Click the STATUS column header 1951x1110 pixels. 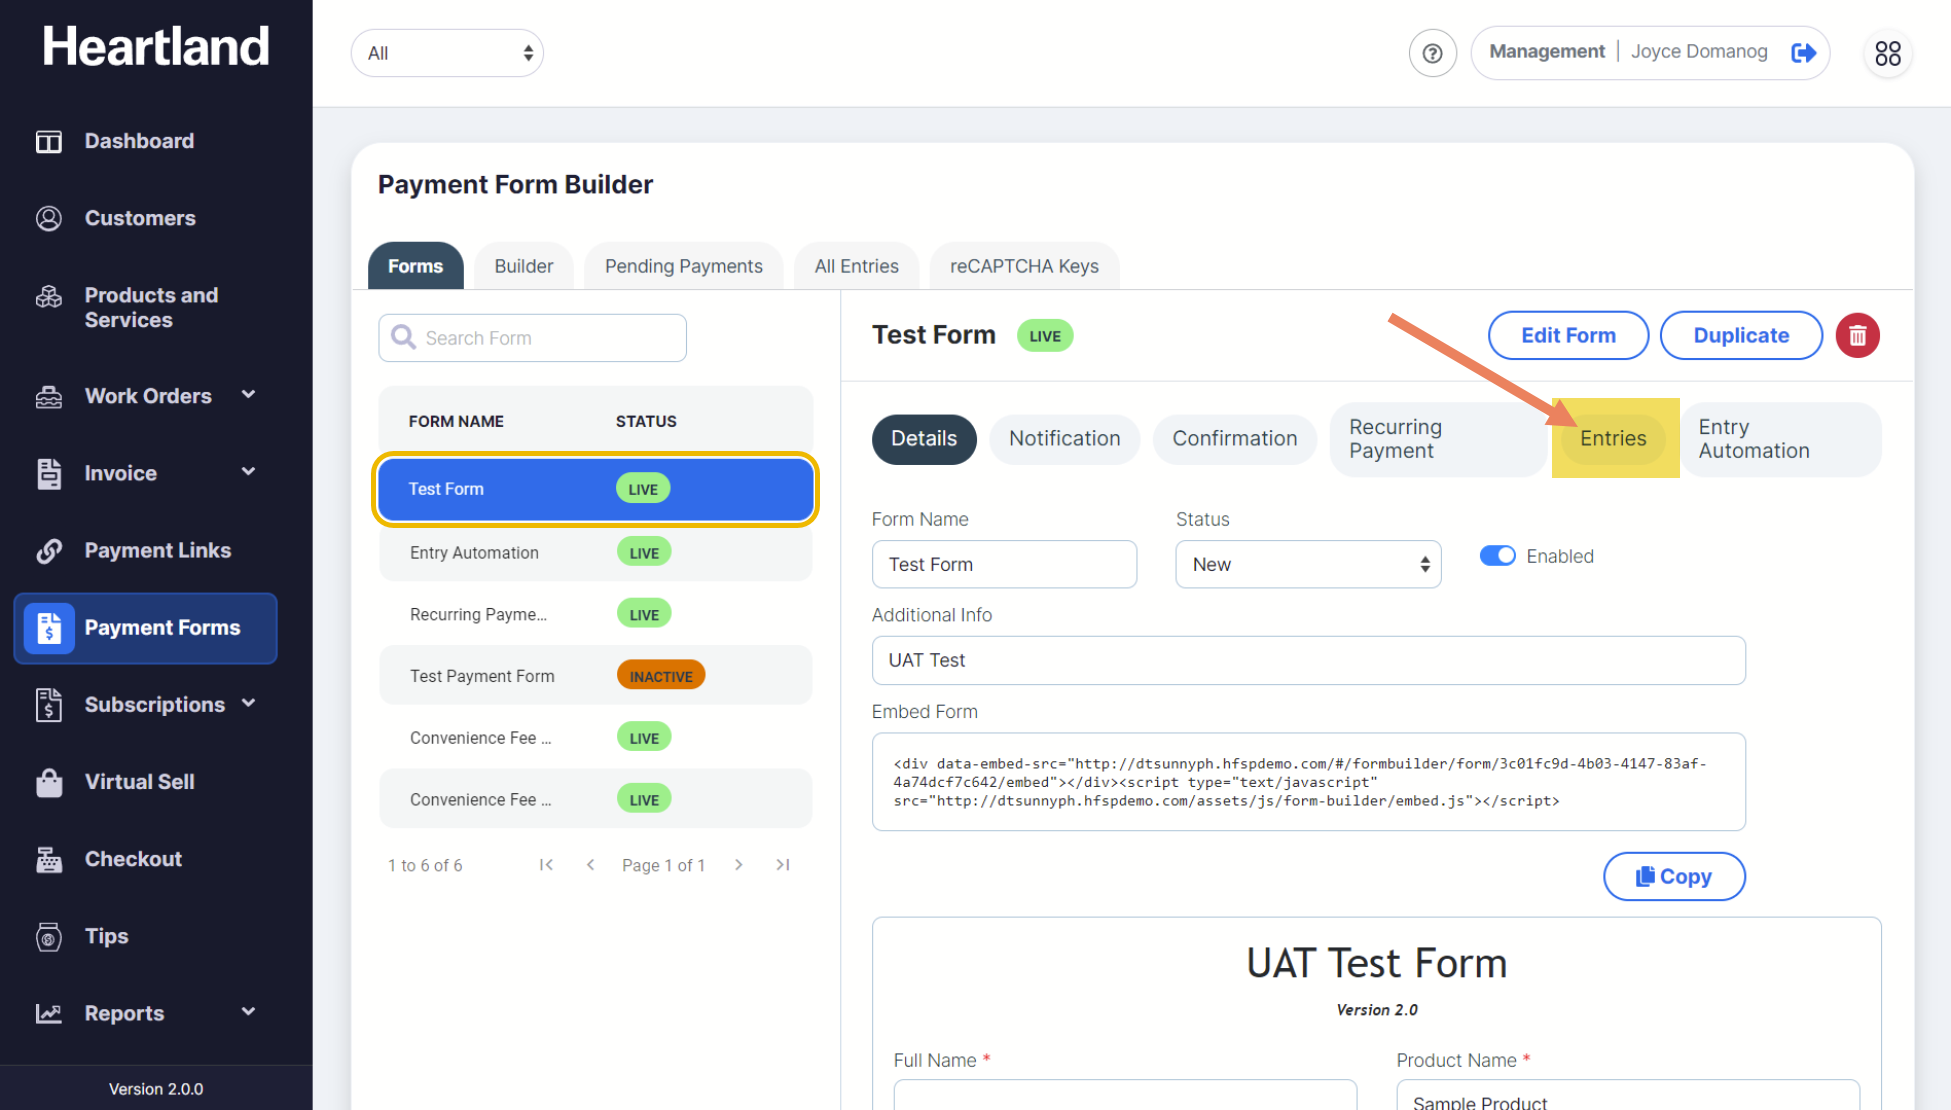click(646, 421)
